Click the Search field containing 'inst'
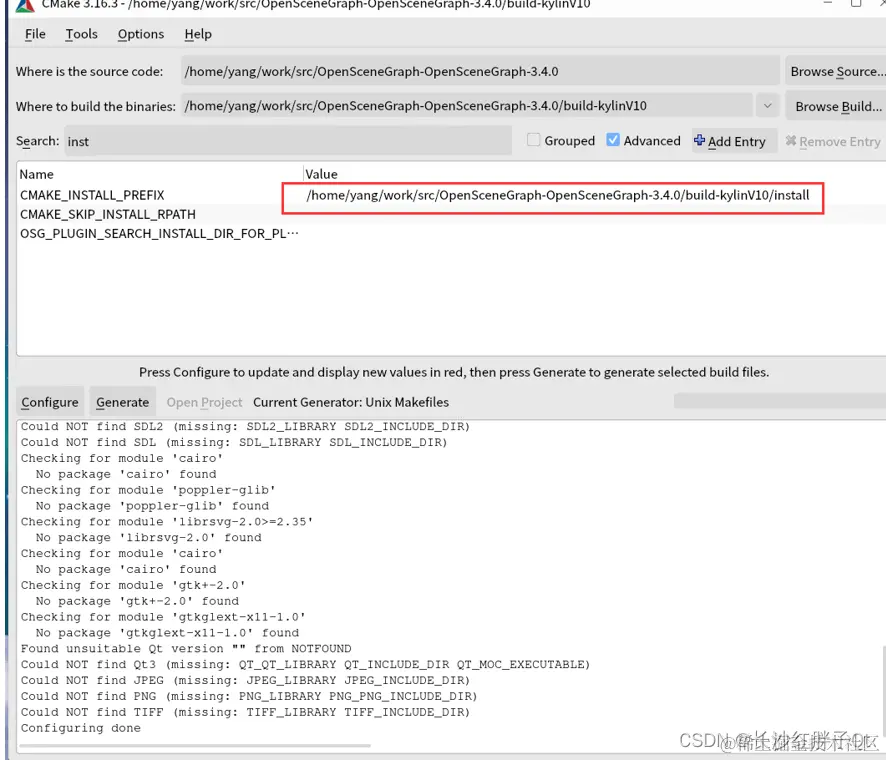The width and height of the screenshot is (886, 760). tap(288, 141)
